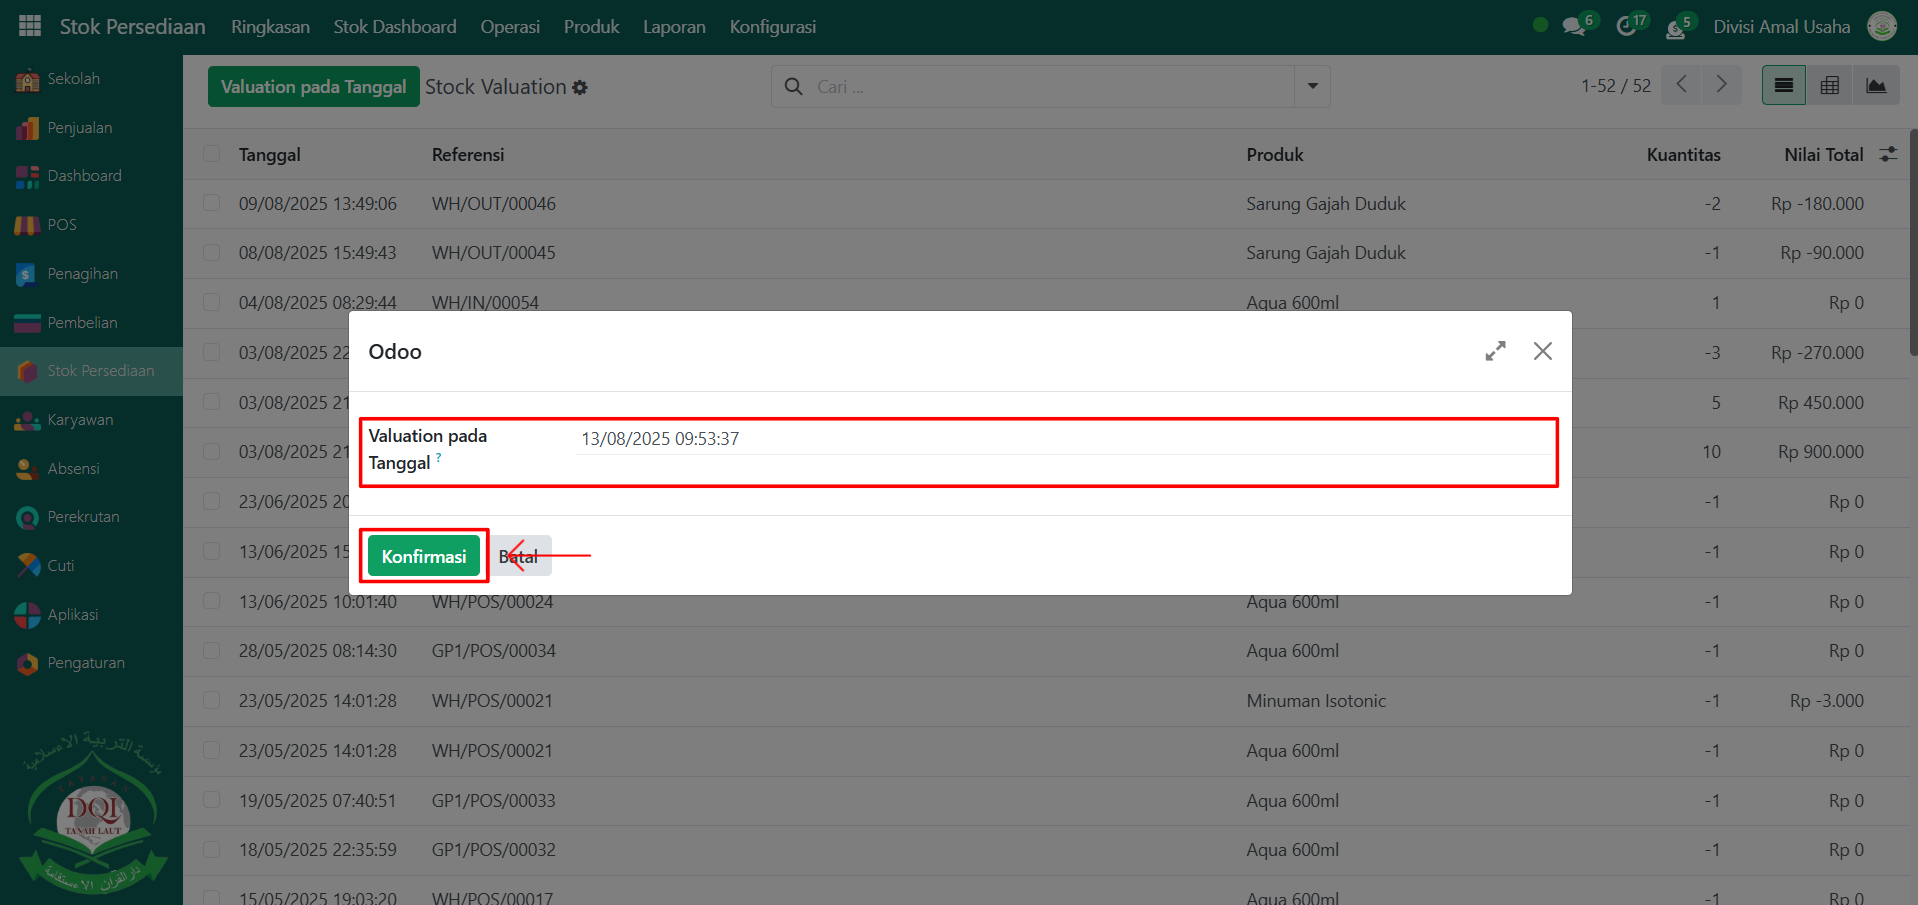Screen dimensions: 1918x905
Task: Click the Konfirmasi button
Action: (x=424, y=556)
